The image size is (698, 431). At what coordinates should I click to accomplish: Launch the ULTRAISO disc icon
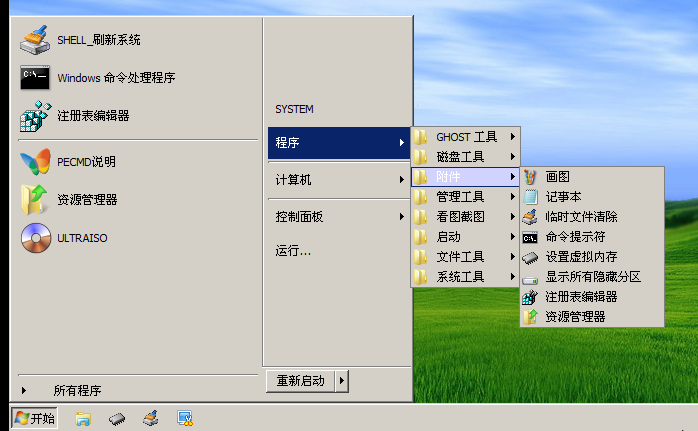tap(36, 238)
